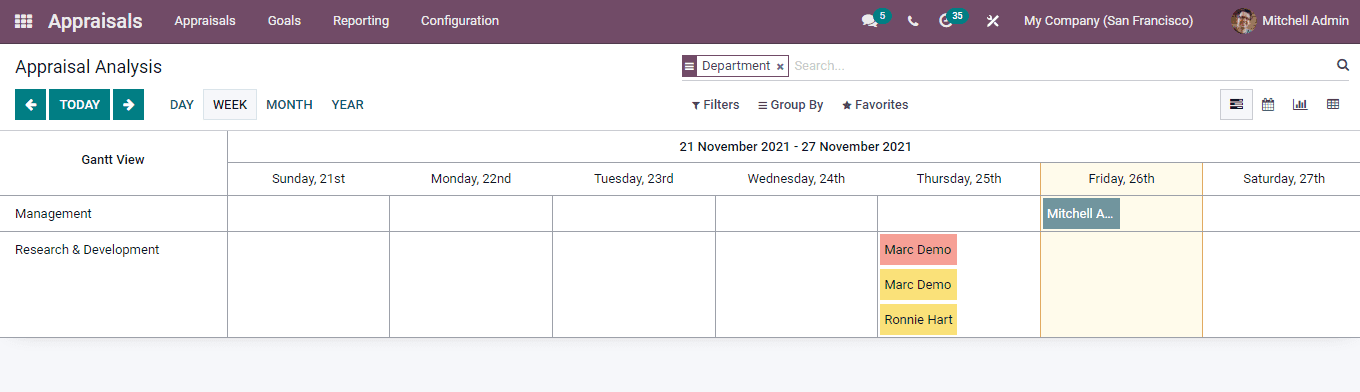Switch to graph view icon
The height and width of the screenshot is (392, 1360).
click(1300, 104)
